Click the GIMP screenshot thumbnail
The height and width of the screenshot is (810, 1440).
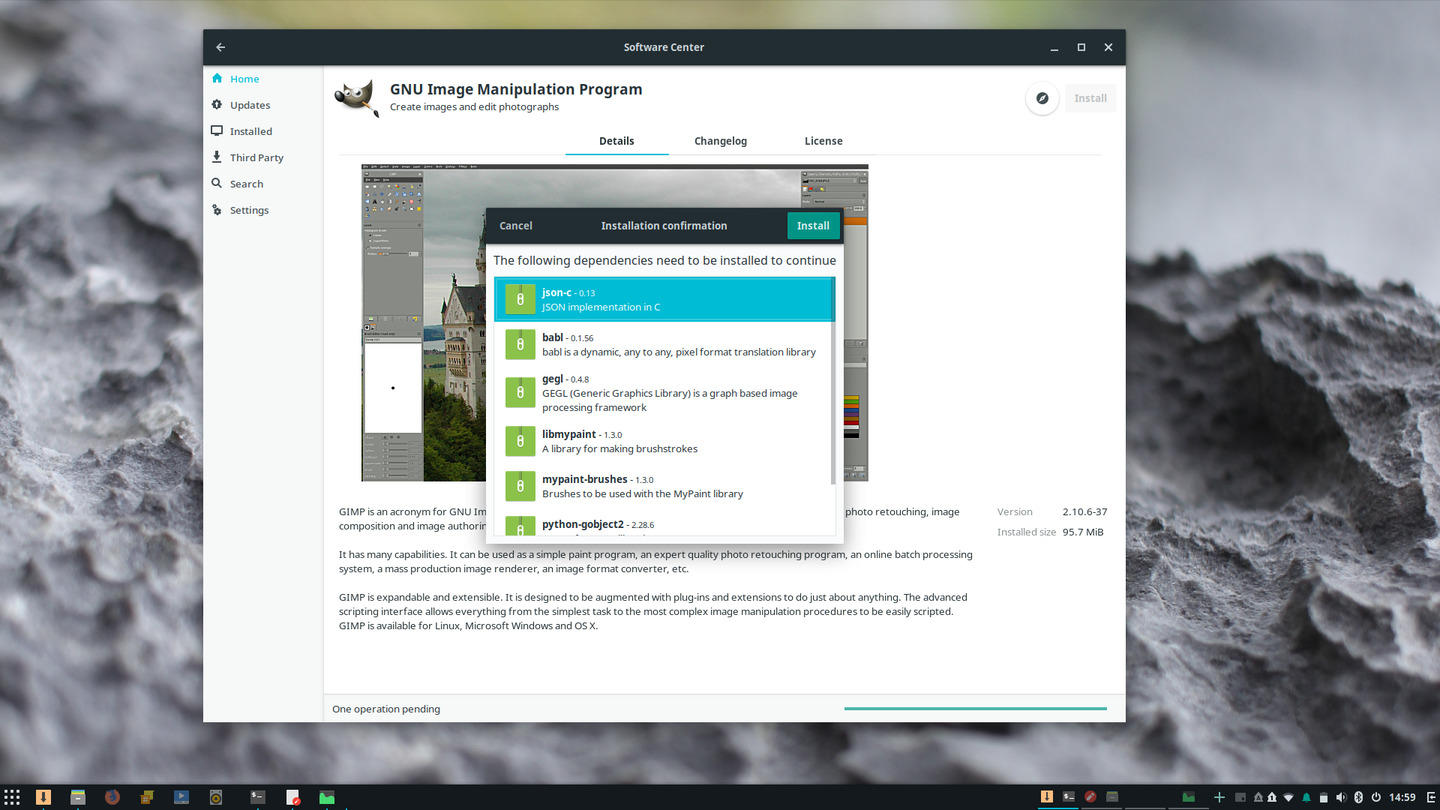pos(614,322)
